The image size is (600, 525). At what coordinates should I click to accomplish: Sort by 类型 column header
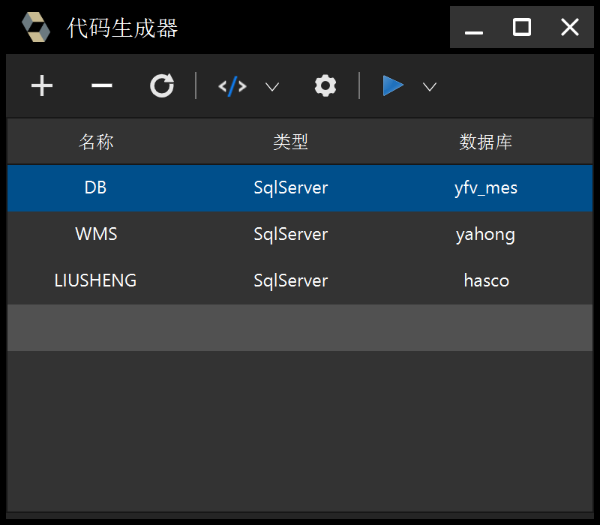[291, 142]
